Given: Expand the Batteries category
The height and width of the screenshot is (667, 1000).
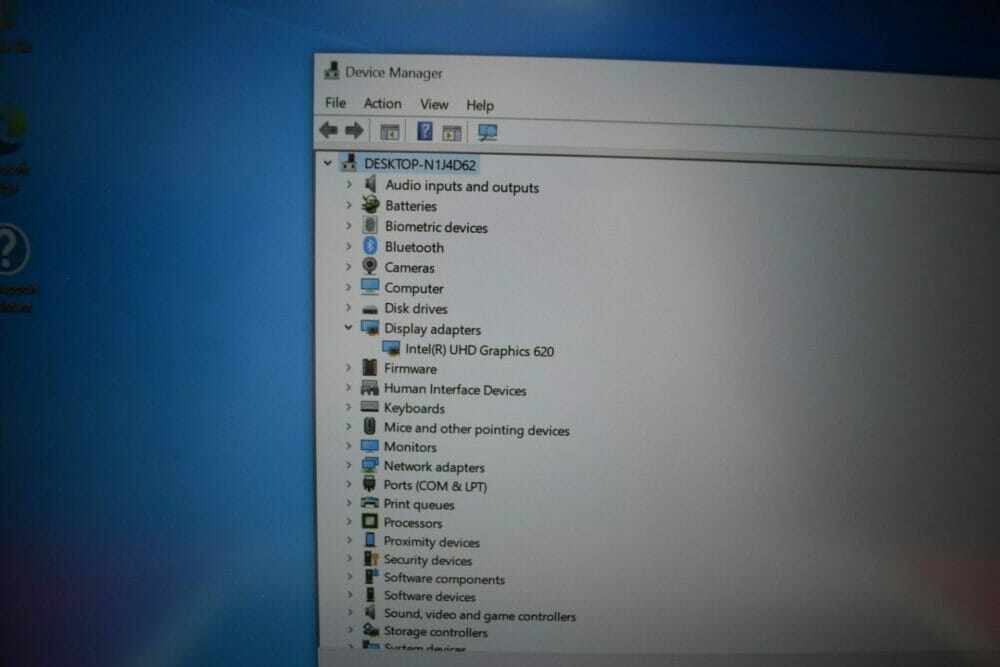Looking at the screenshot, I should 349,205.
